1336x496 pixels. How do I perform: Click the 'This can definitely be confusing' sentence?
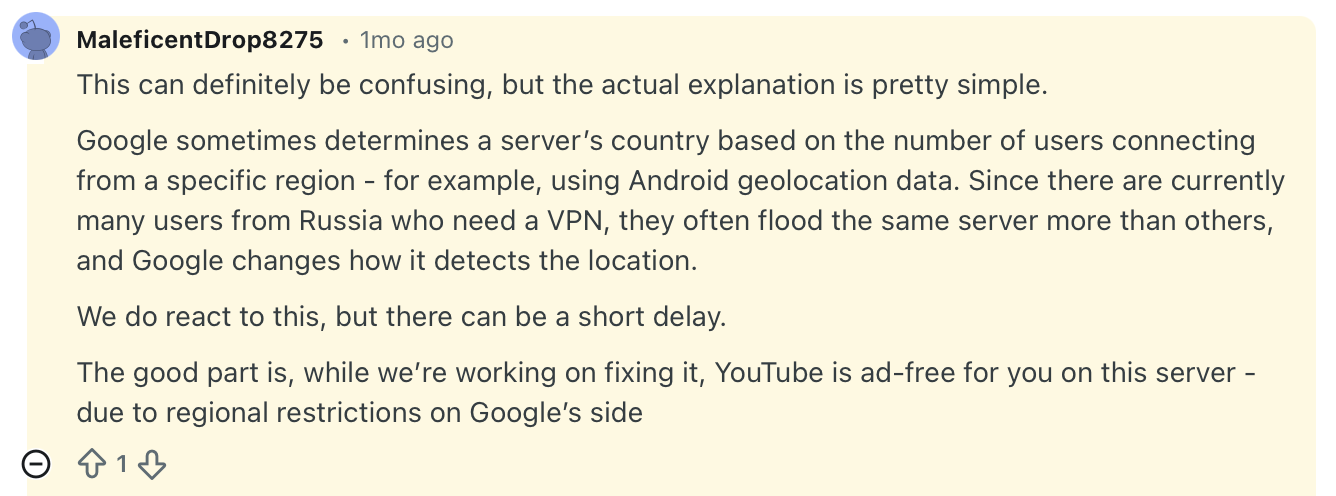click(280, 85)
